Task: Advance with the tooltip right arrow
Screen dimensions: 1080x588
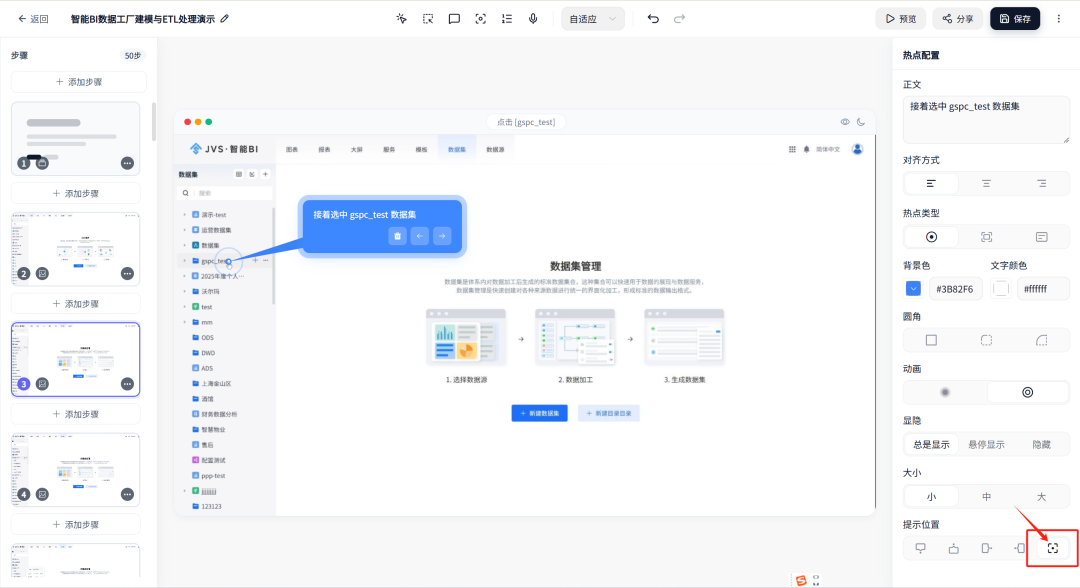Action: (x=442, y=236)
